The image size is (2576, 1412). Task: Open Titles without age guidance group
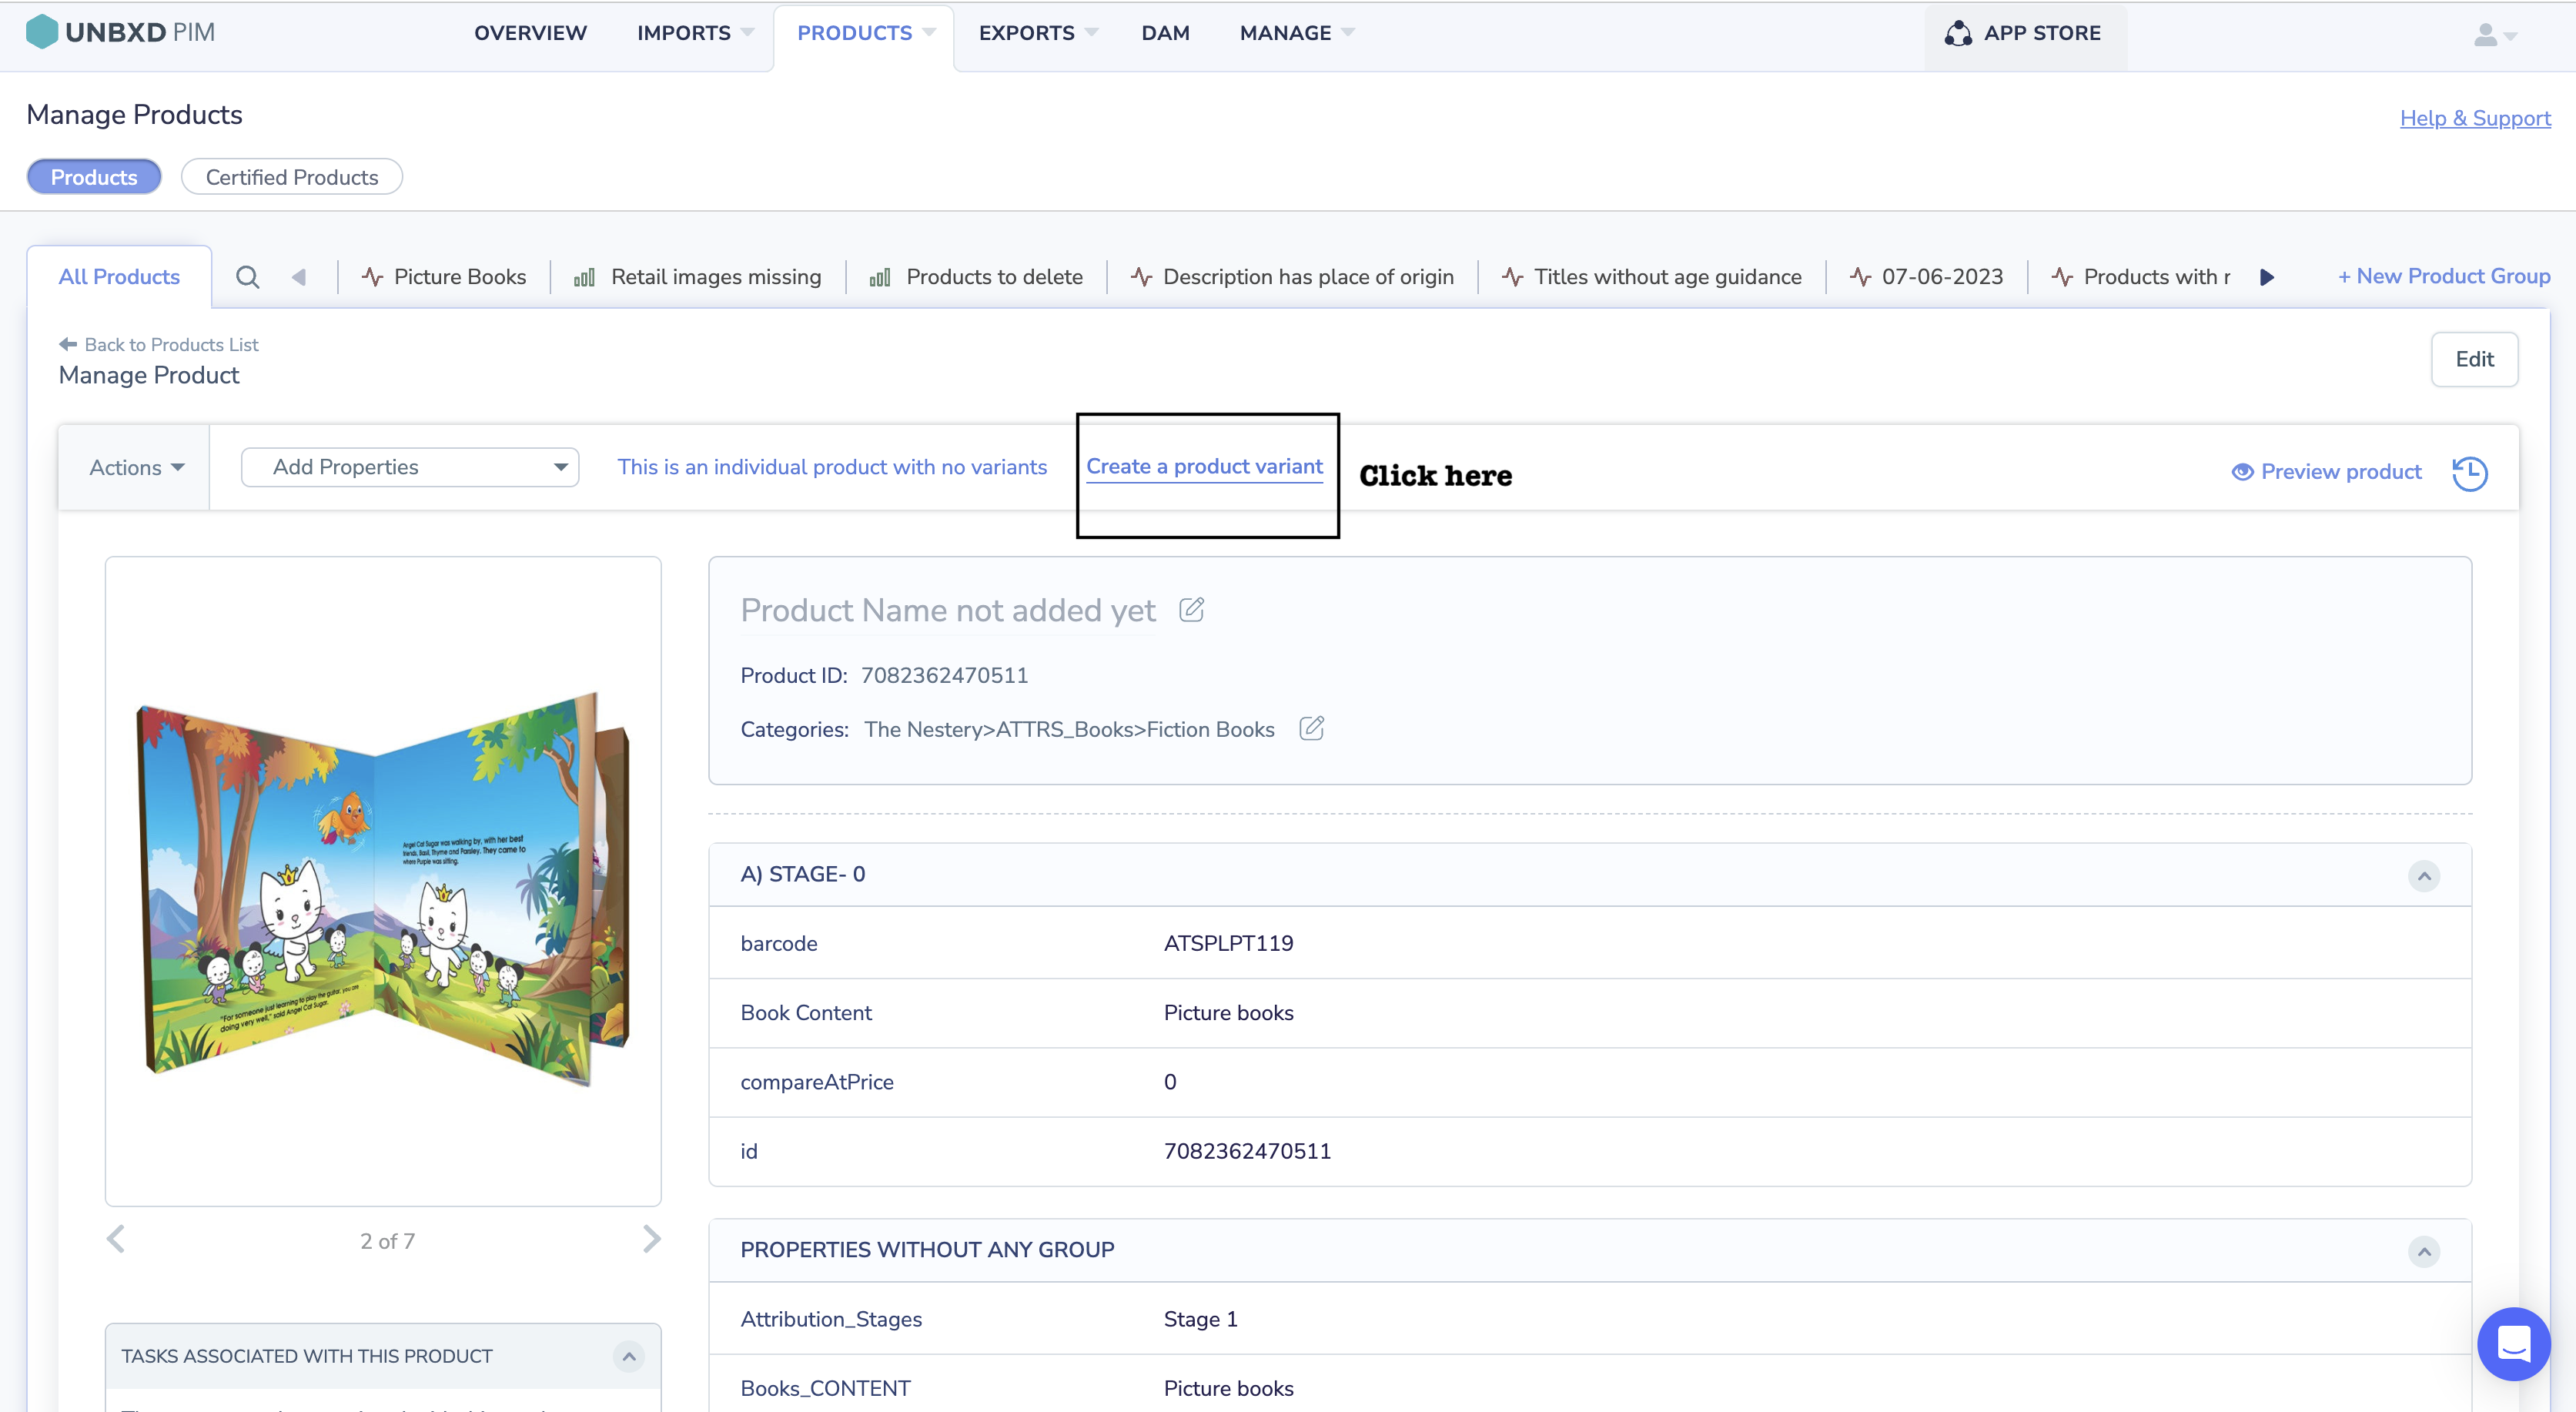click(1652, 277)
